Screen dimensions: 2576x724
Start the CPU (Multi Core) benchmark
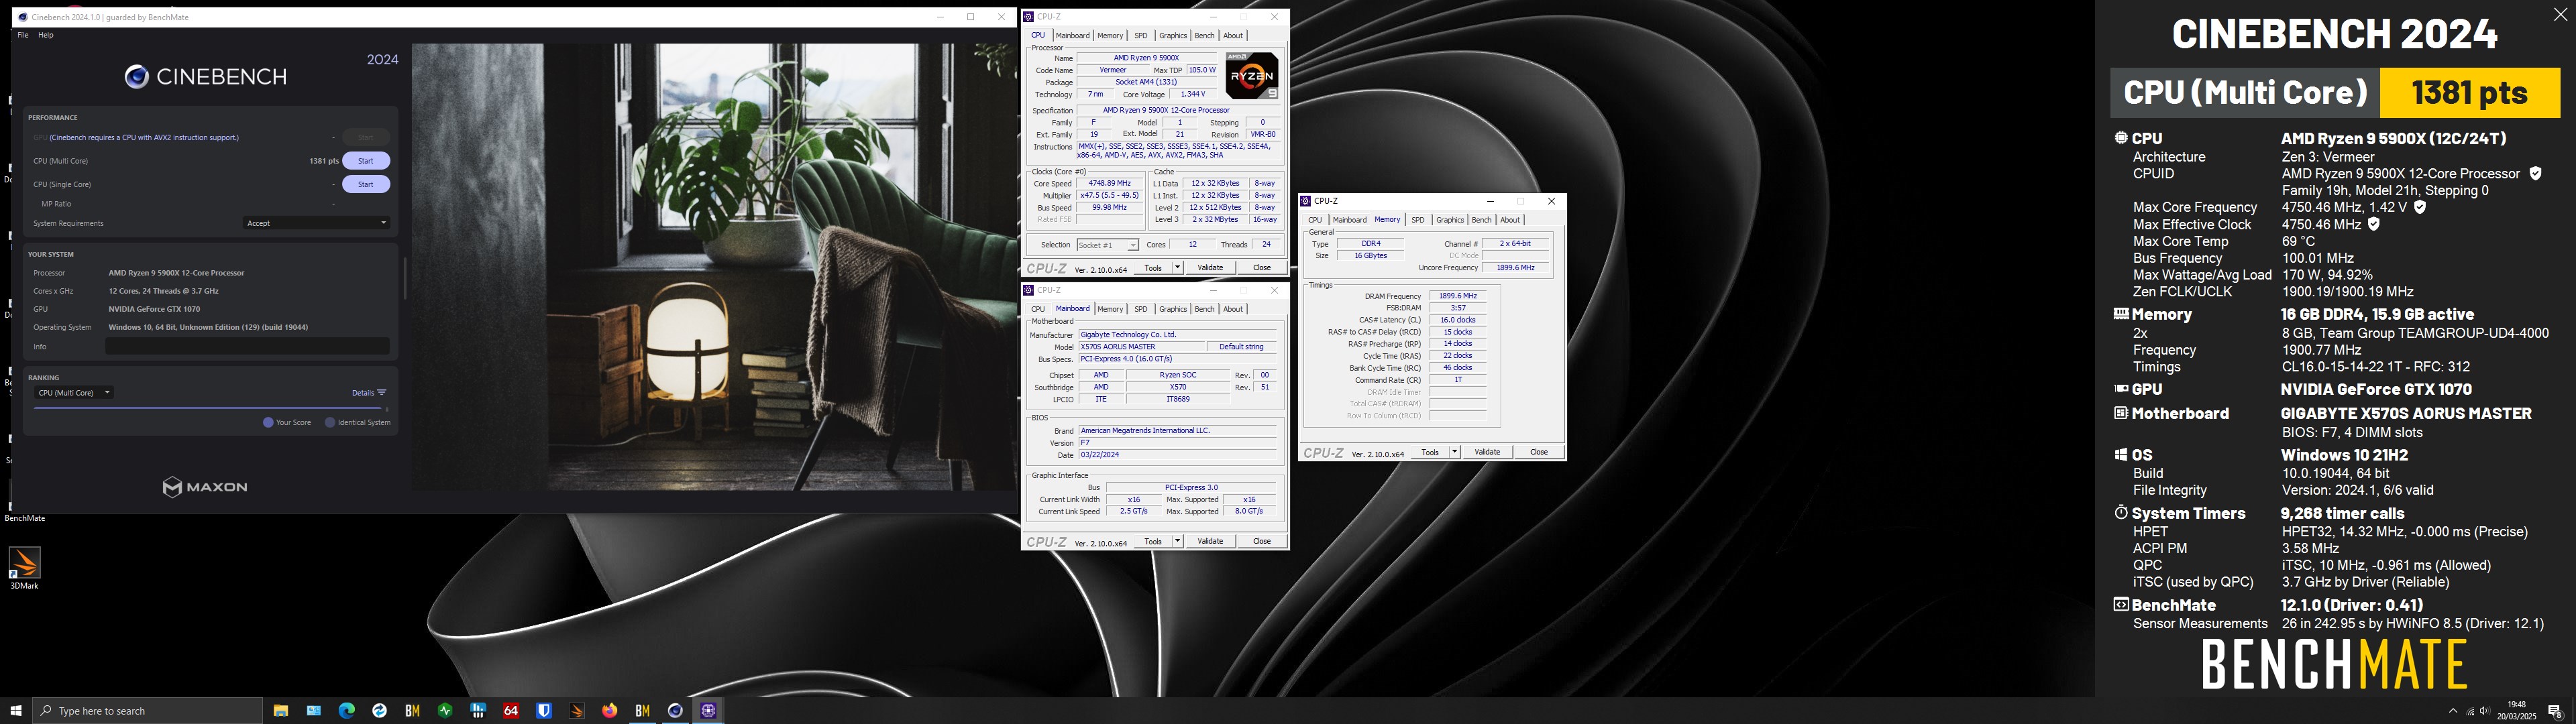point(366,161)
